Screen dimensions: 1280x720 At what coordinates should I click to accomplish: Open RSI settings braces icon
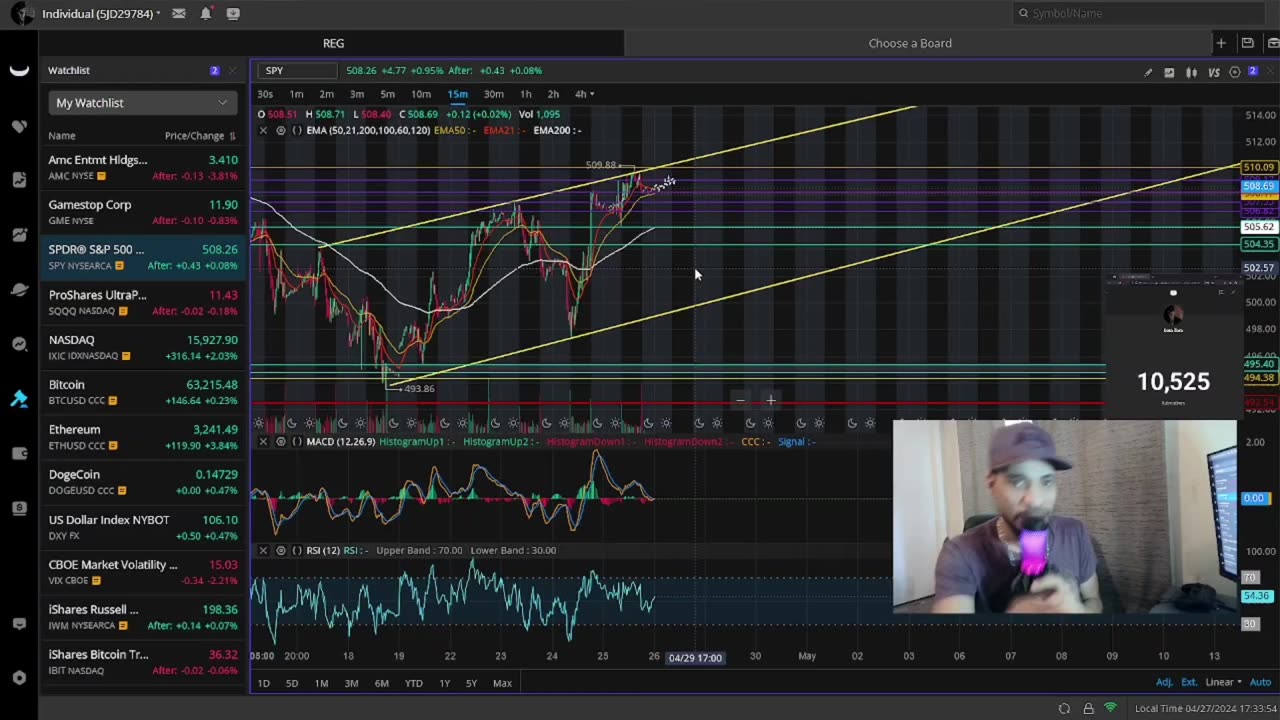(297, 550)
